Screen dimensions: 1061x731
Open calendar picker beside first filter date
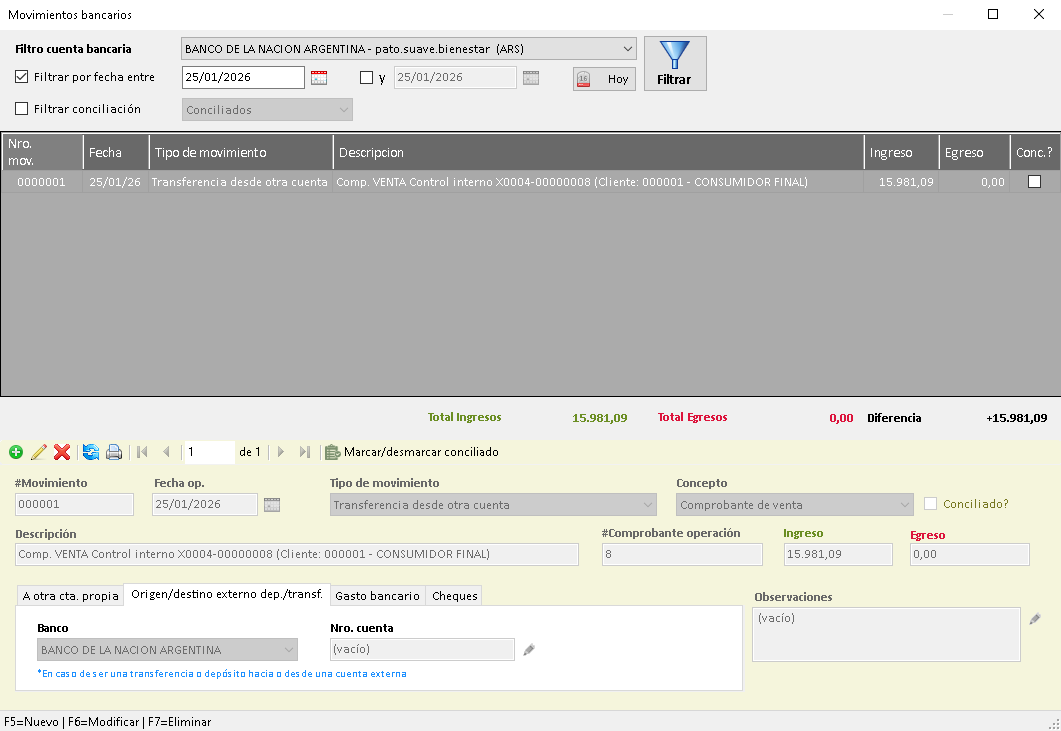(x=319, y=78)
